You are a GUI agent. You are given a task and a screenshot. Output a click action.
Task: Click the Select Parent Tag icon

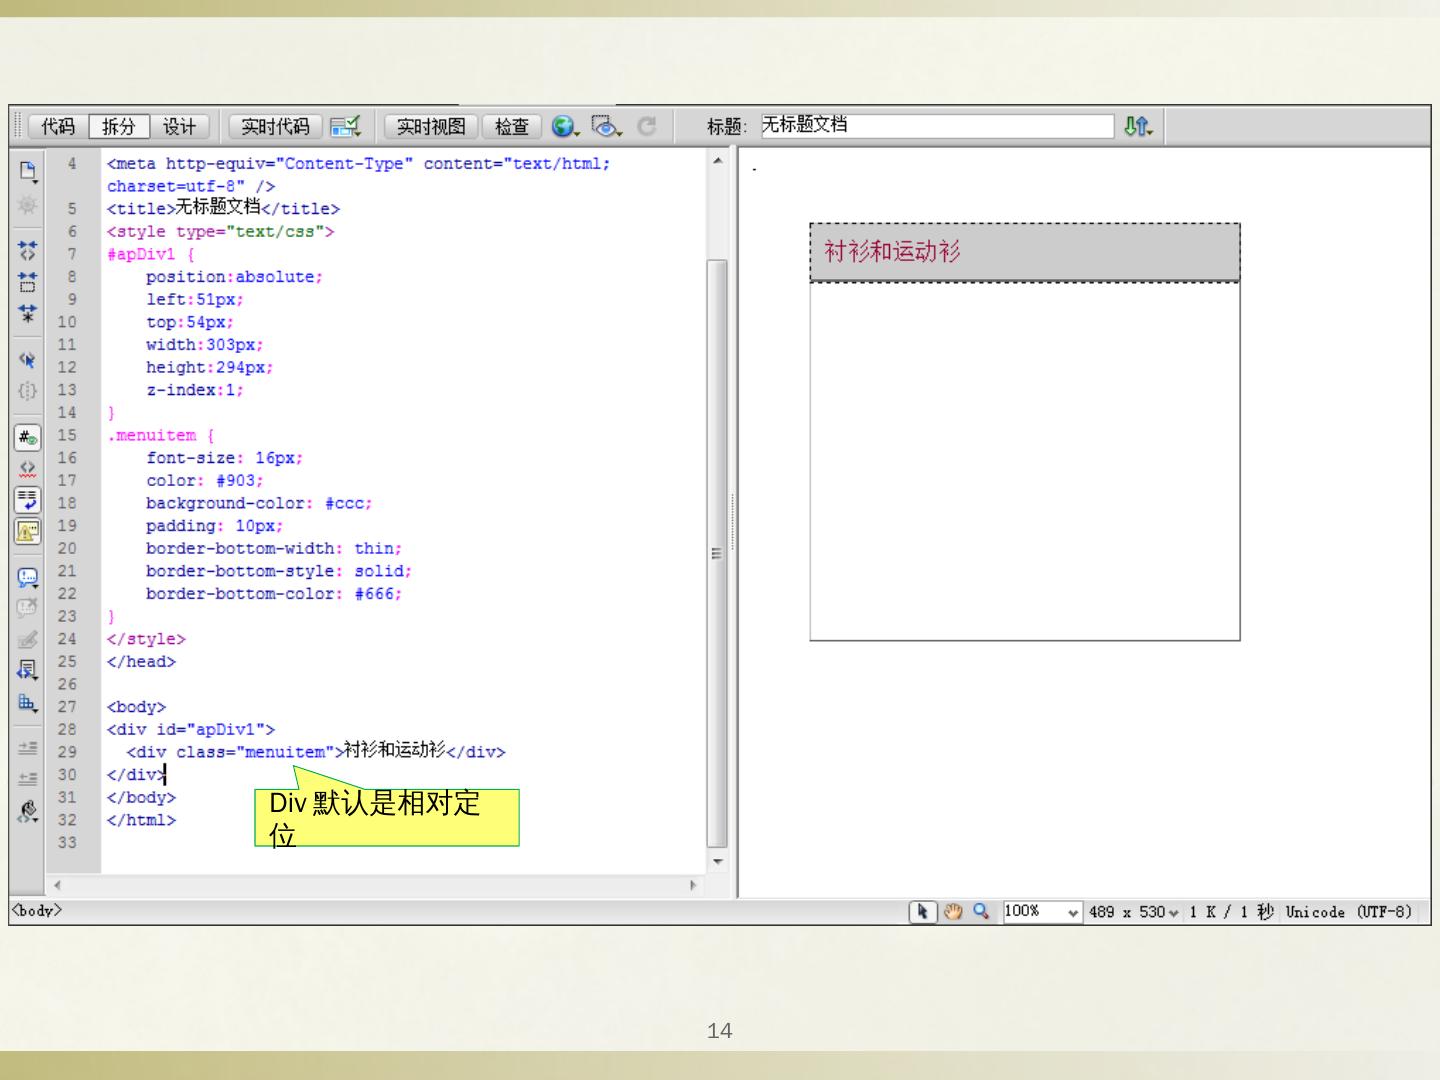coord(28,359)
